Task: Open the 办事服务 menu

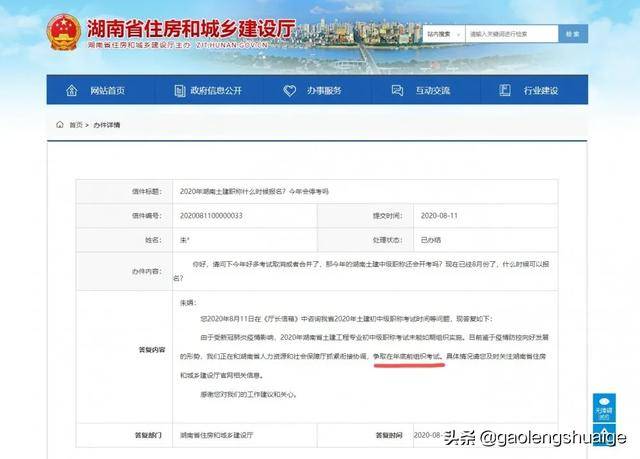Action: point(324,91)
